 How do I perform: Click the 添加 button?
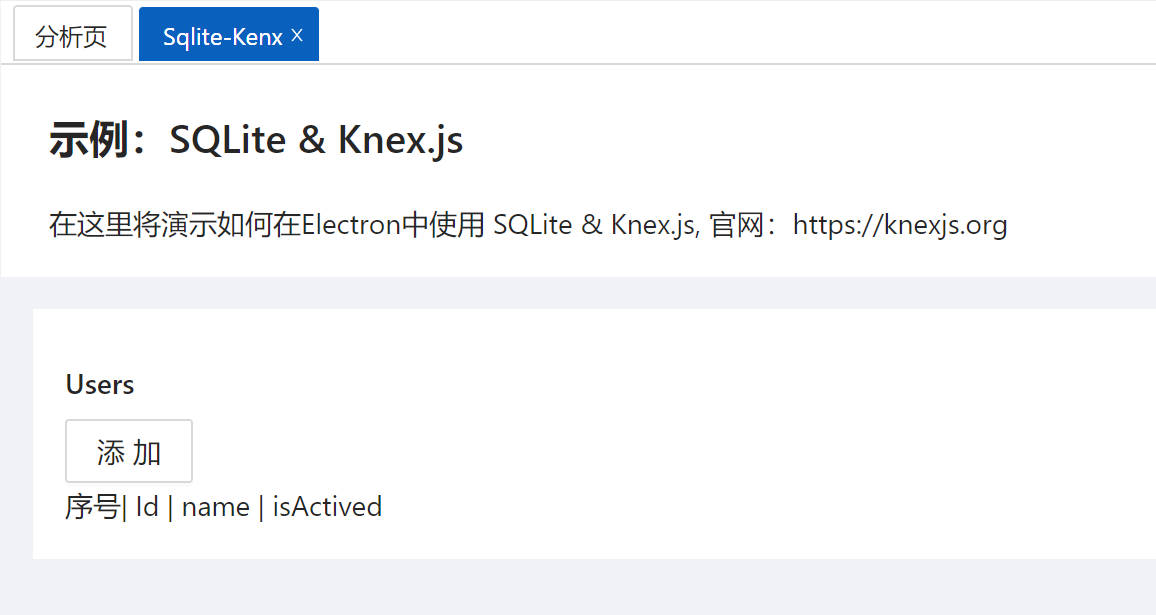point(129,452)
